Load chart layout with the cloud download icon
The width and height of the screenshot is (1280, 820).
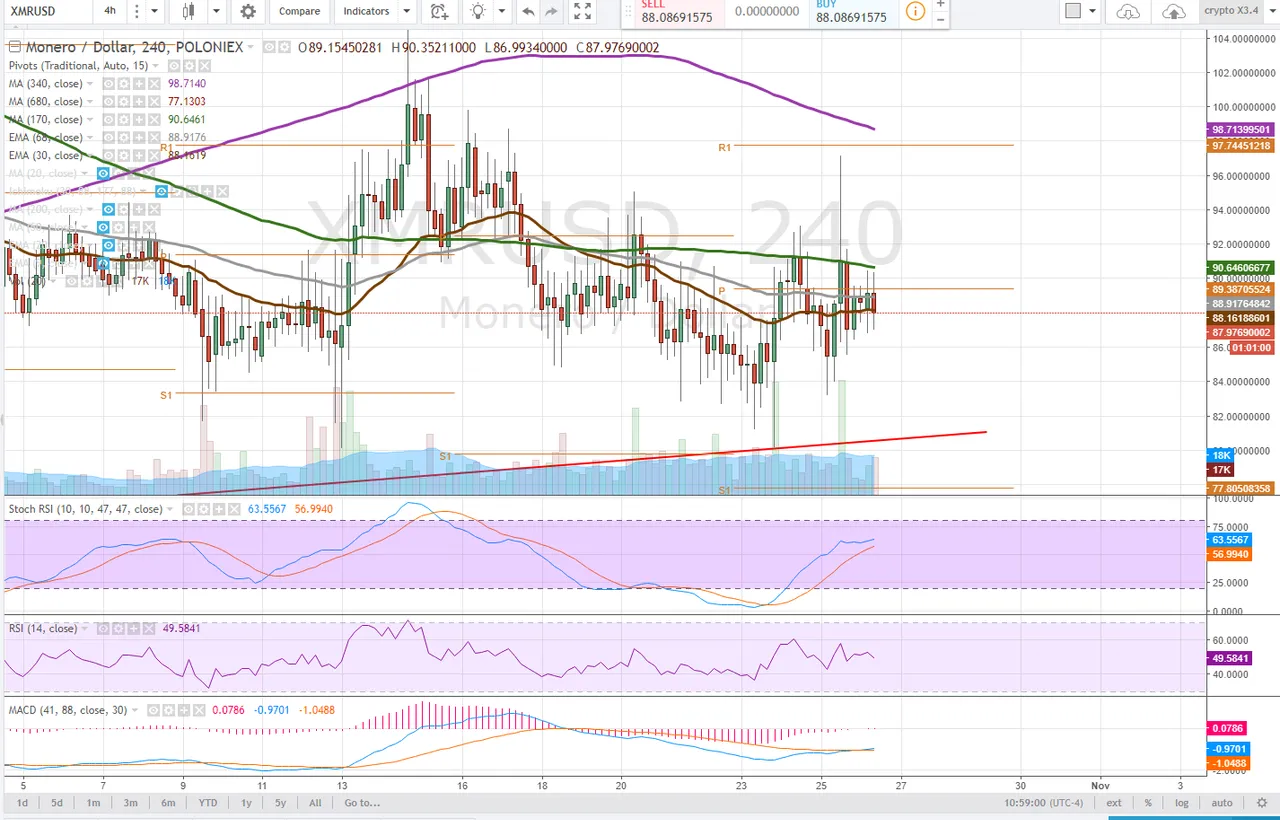click(1128, 11)
